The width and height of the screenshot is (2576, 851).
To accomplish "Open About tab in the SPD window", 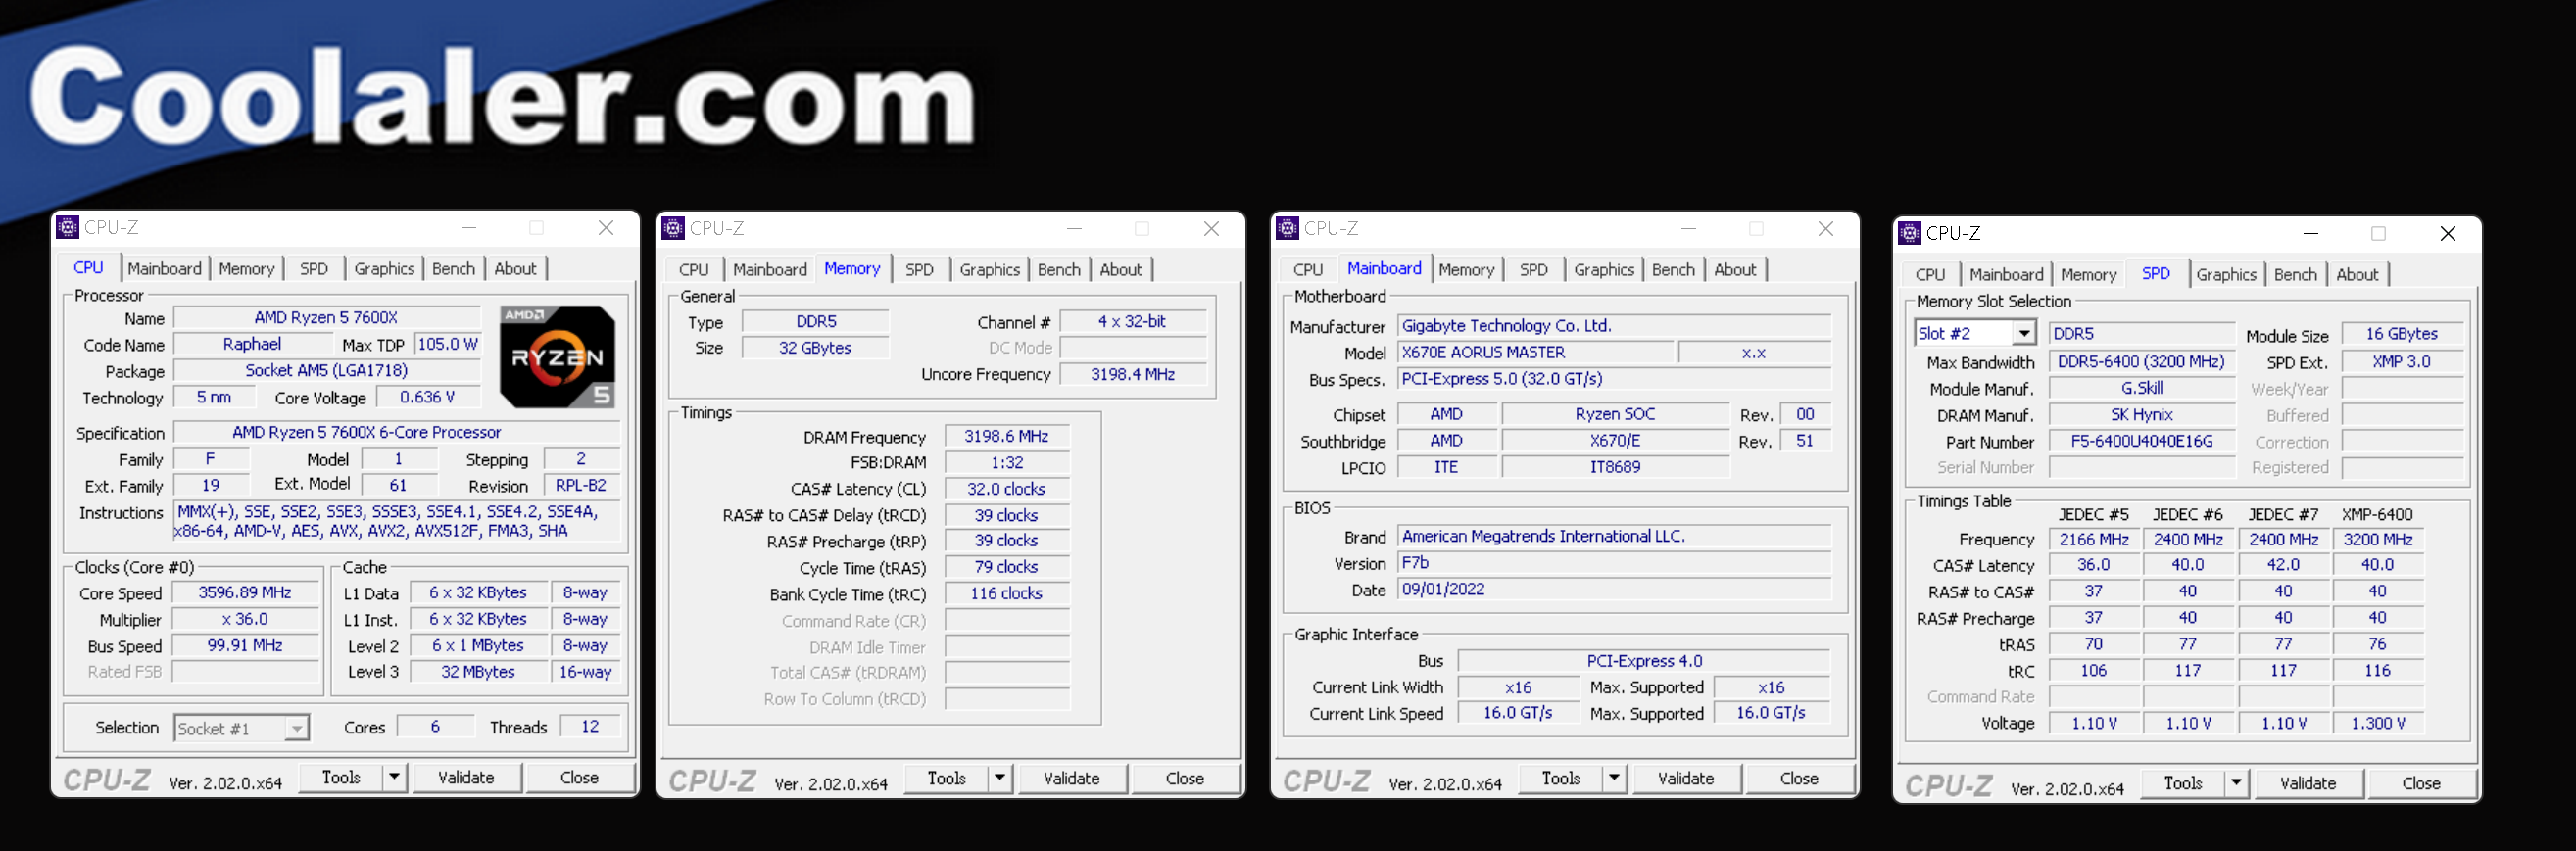I will point(2357,275).
